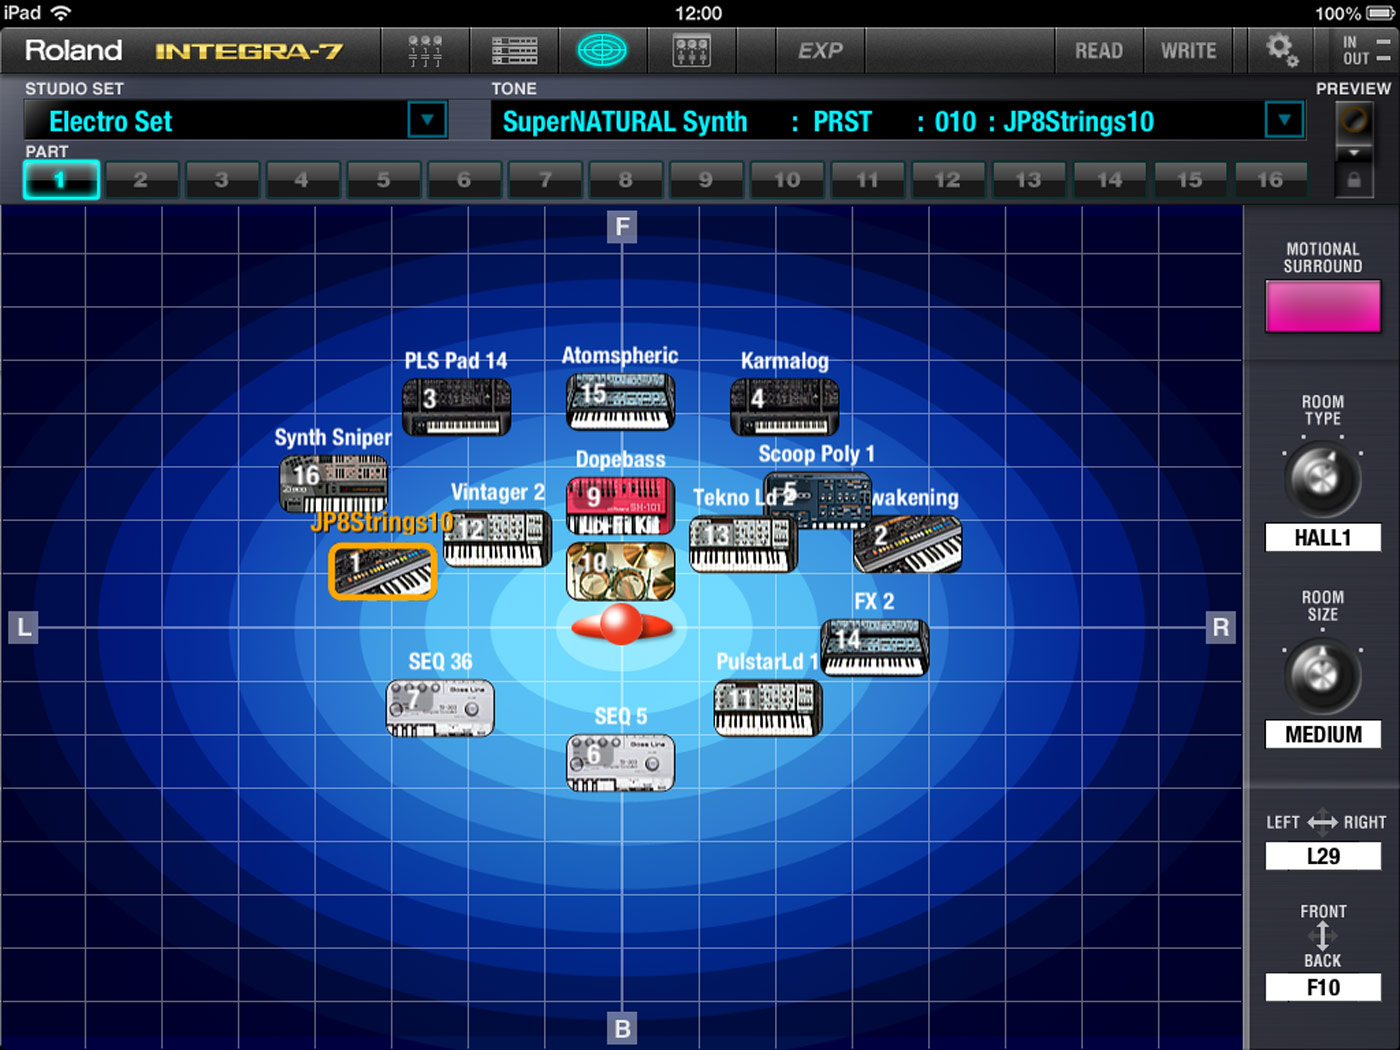The image size is (1400, 1050).
Task: Select the FX 2 part 14 icon
Action: pos(875,647)
